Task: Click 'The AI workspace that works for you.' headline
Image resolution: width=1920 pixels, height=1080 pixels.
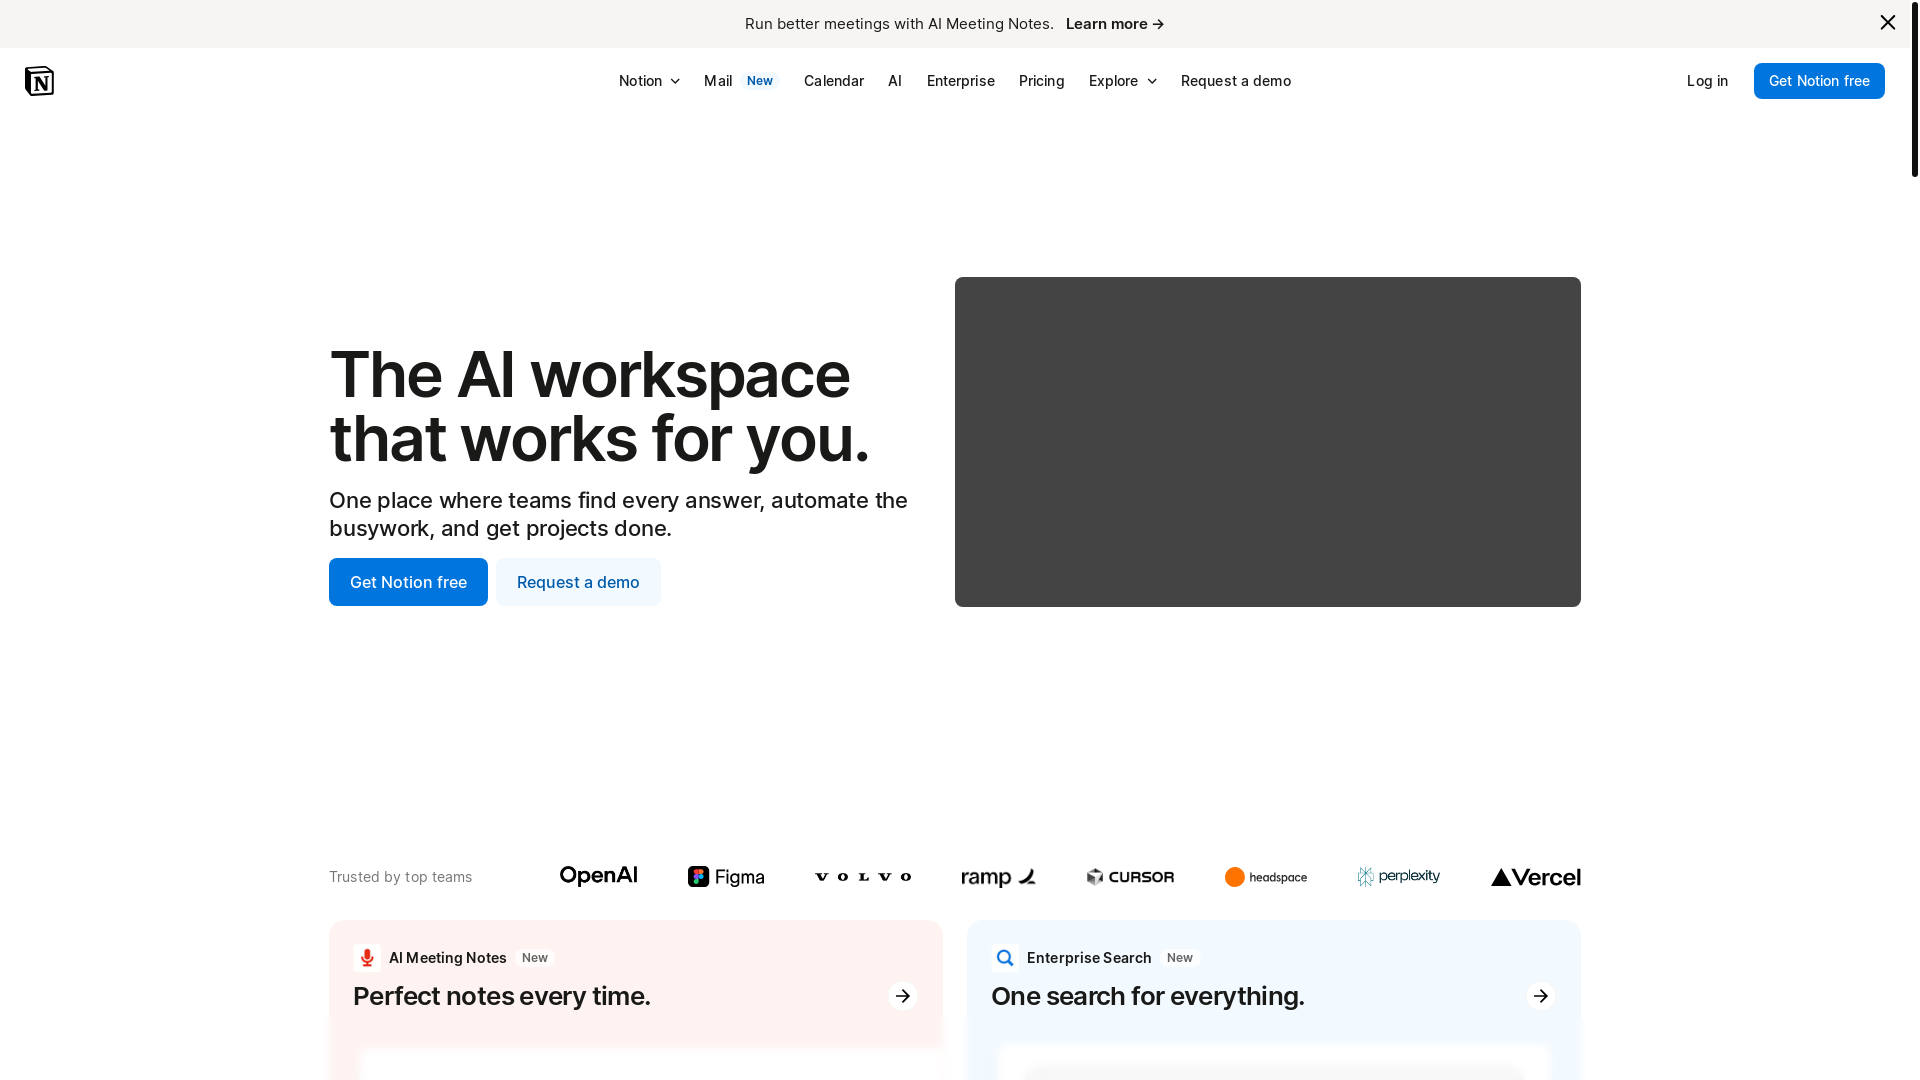Action: (600, 406)
